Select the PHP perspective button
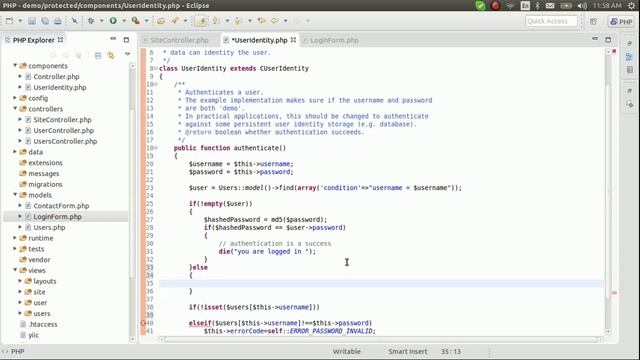This screenshot has height=360, width=640. coord(621,21)
